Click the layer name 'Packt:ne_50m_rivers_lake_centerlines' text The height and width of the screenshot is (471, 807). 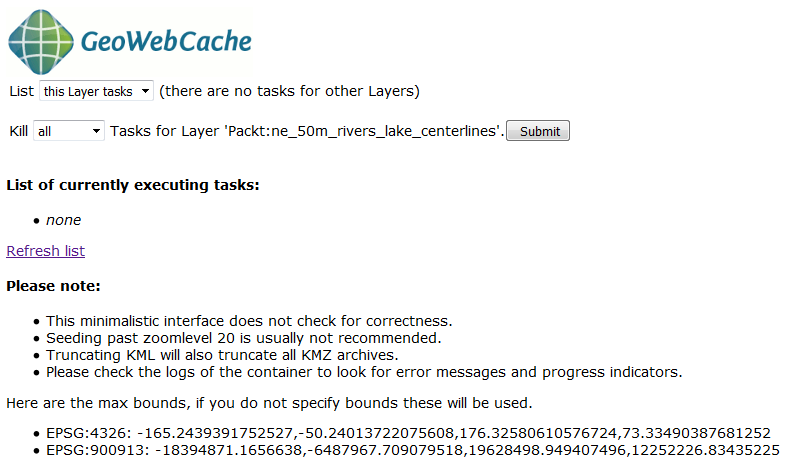363,131
